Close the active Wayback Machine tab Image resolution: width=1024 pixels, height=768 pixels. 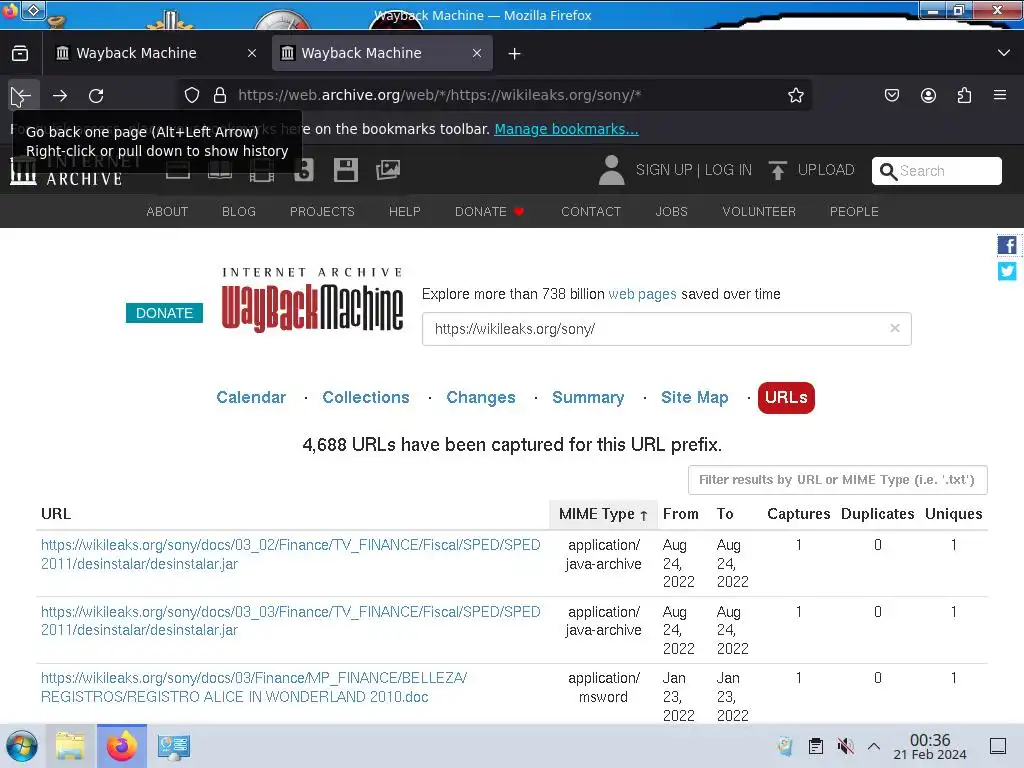[477, 53]
